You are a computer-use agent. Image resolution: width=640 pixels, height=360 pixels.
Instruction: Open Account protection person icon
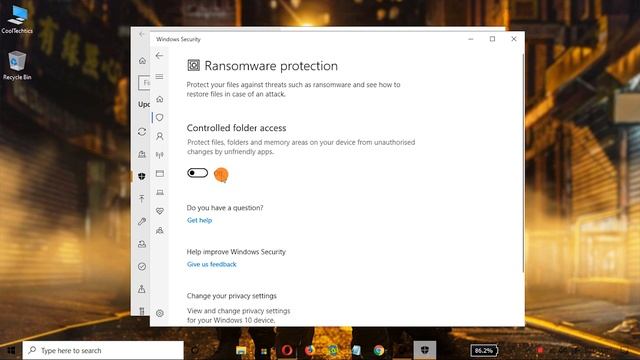point(160,136)
